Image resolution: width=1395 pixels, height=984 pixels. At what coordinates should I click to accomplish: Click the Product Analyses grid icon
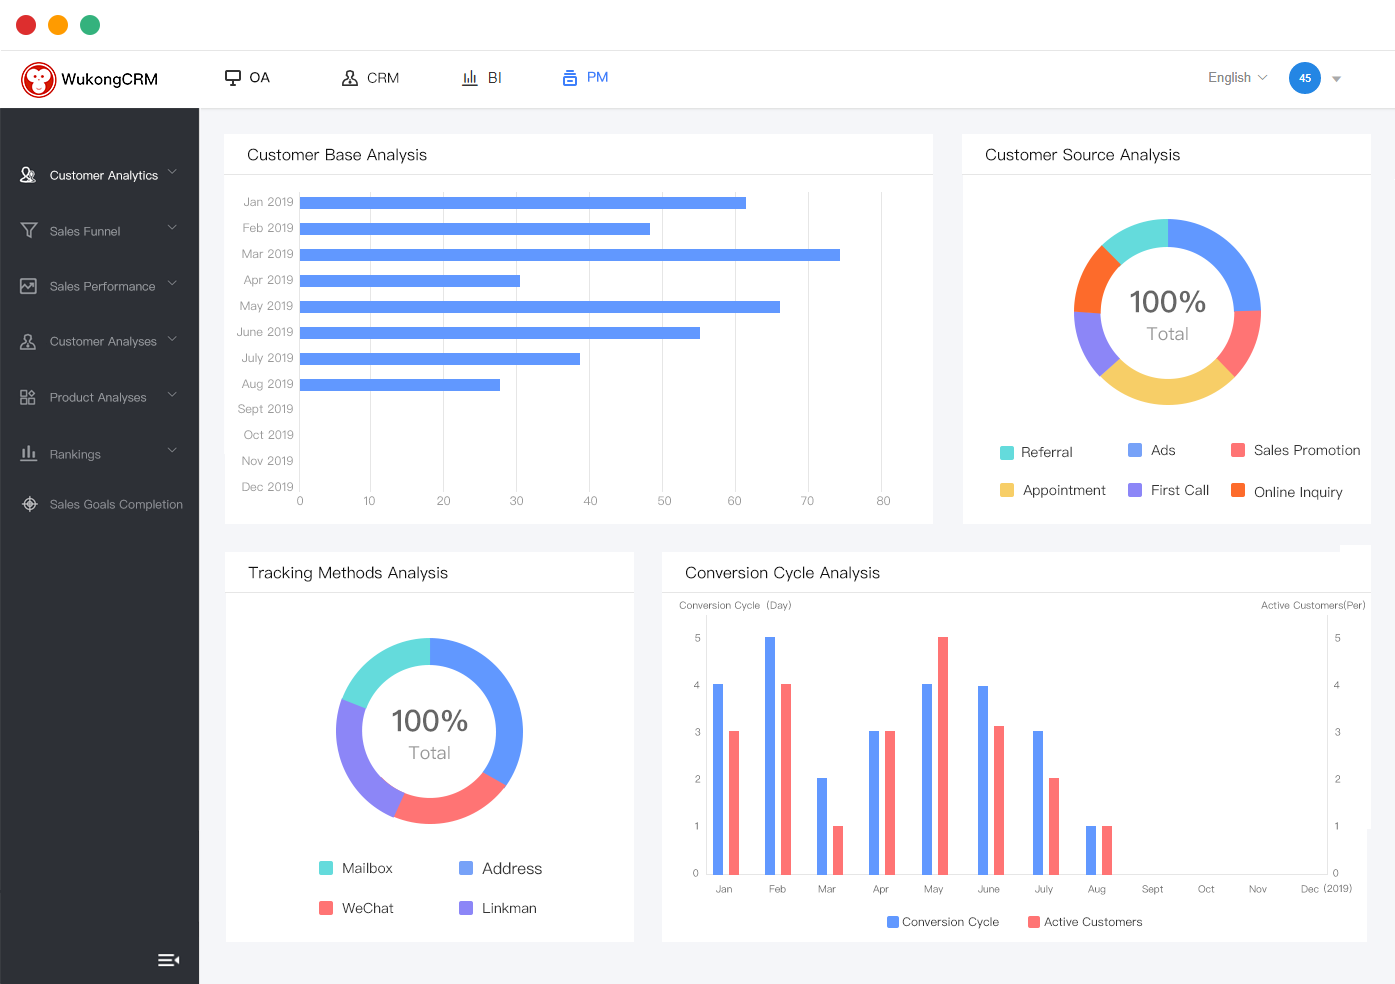(28, 397)
